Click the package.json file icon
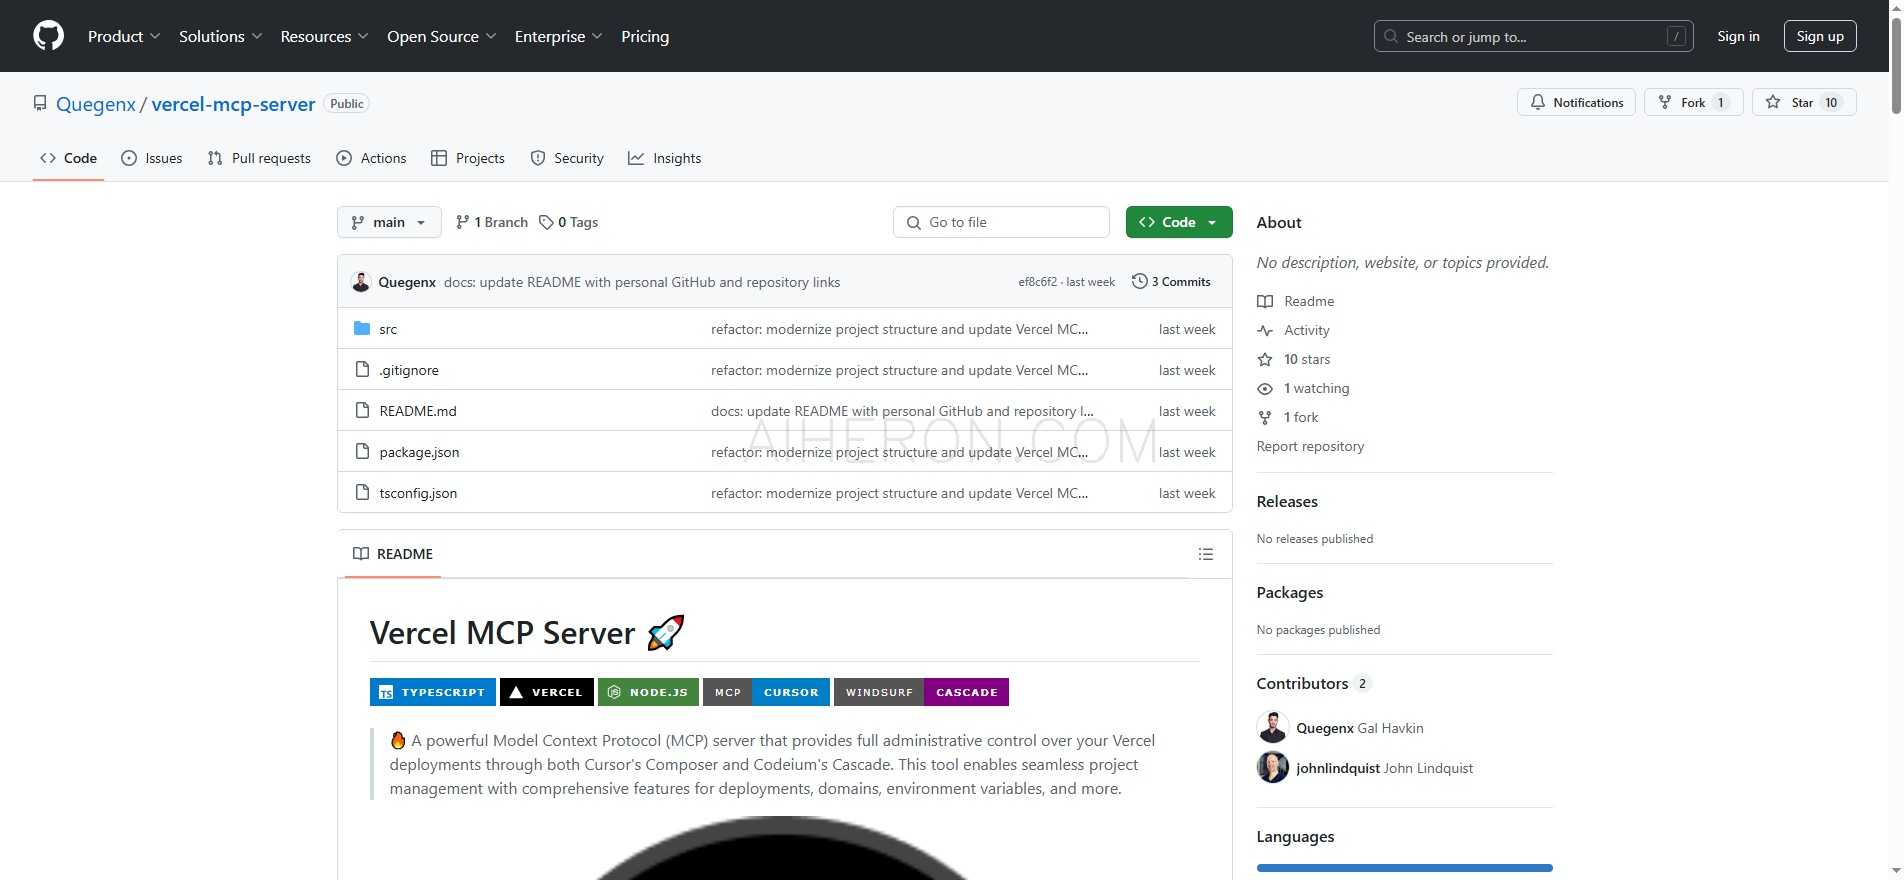The image size is (1904, 880). tap(362, 452)
